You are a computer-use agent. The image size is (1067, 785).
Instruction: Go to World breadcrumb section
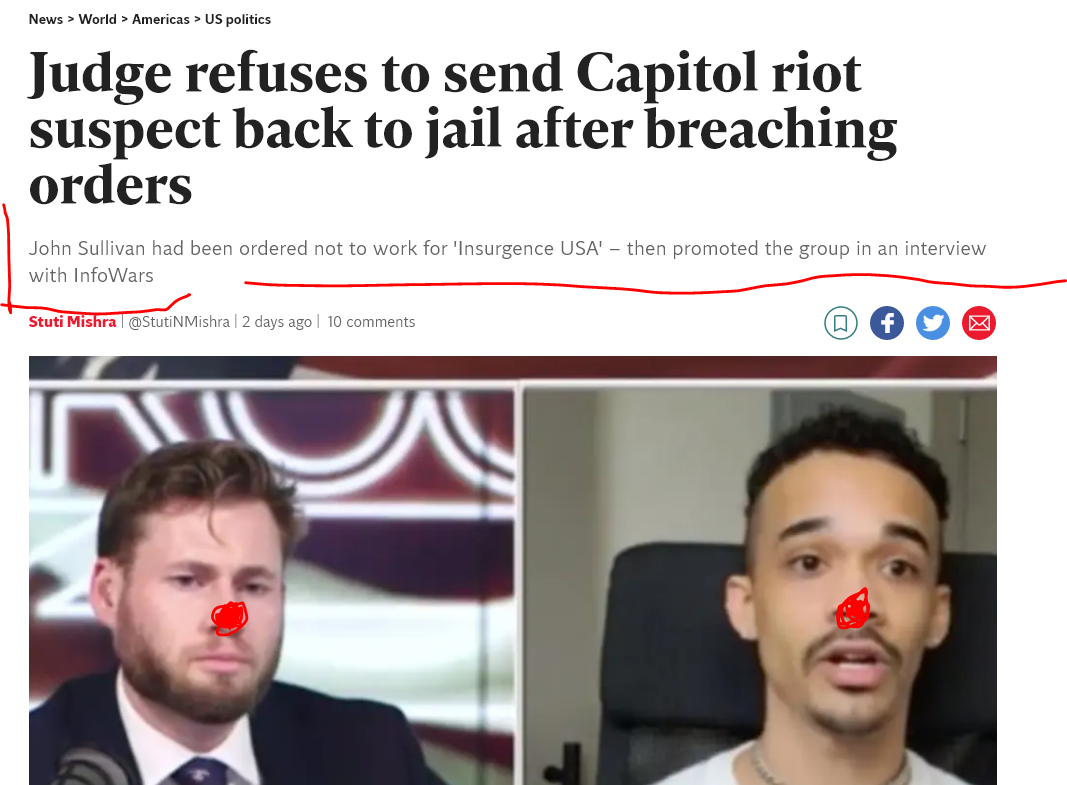coord(97,19)
